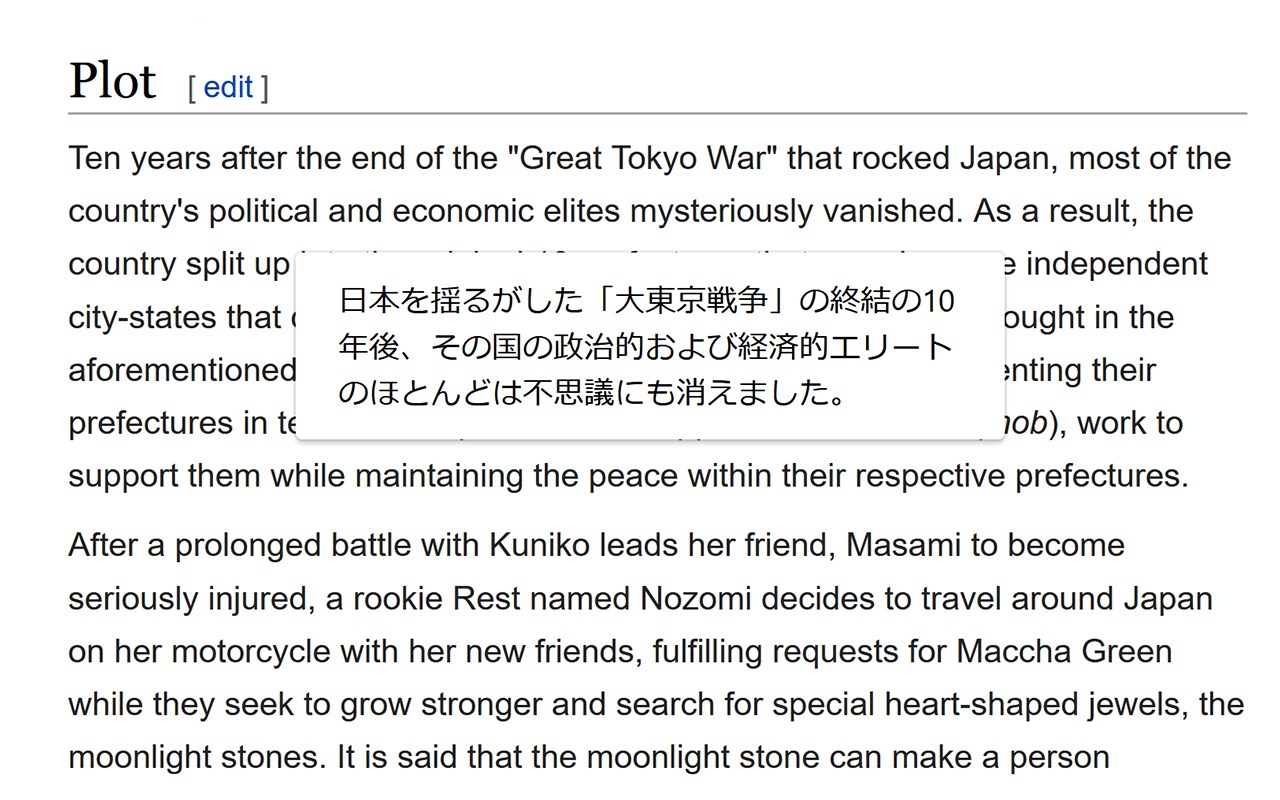Click the word "independent" right of the popup
Image resolution: width=1280 pixels, height=800 pixels.
1117,265
